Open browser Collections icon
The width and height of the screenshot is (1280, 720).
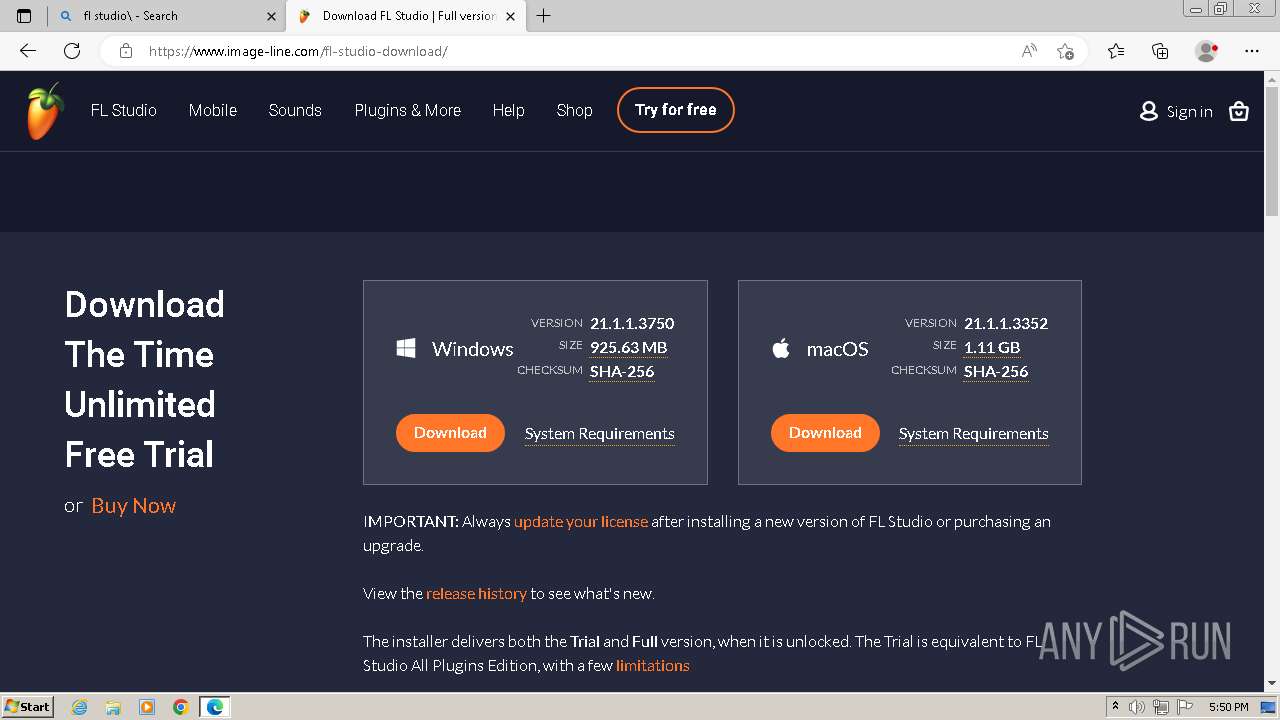[1160, 51]
